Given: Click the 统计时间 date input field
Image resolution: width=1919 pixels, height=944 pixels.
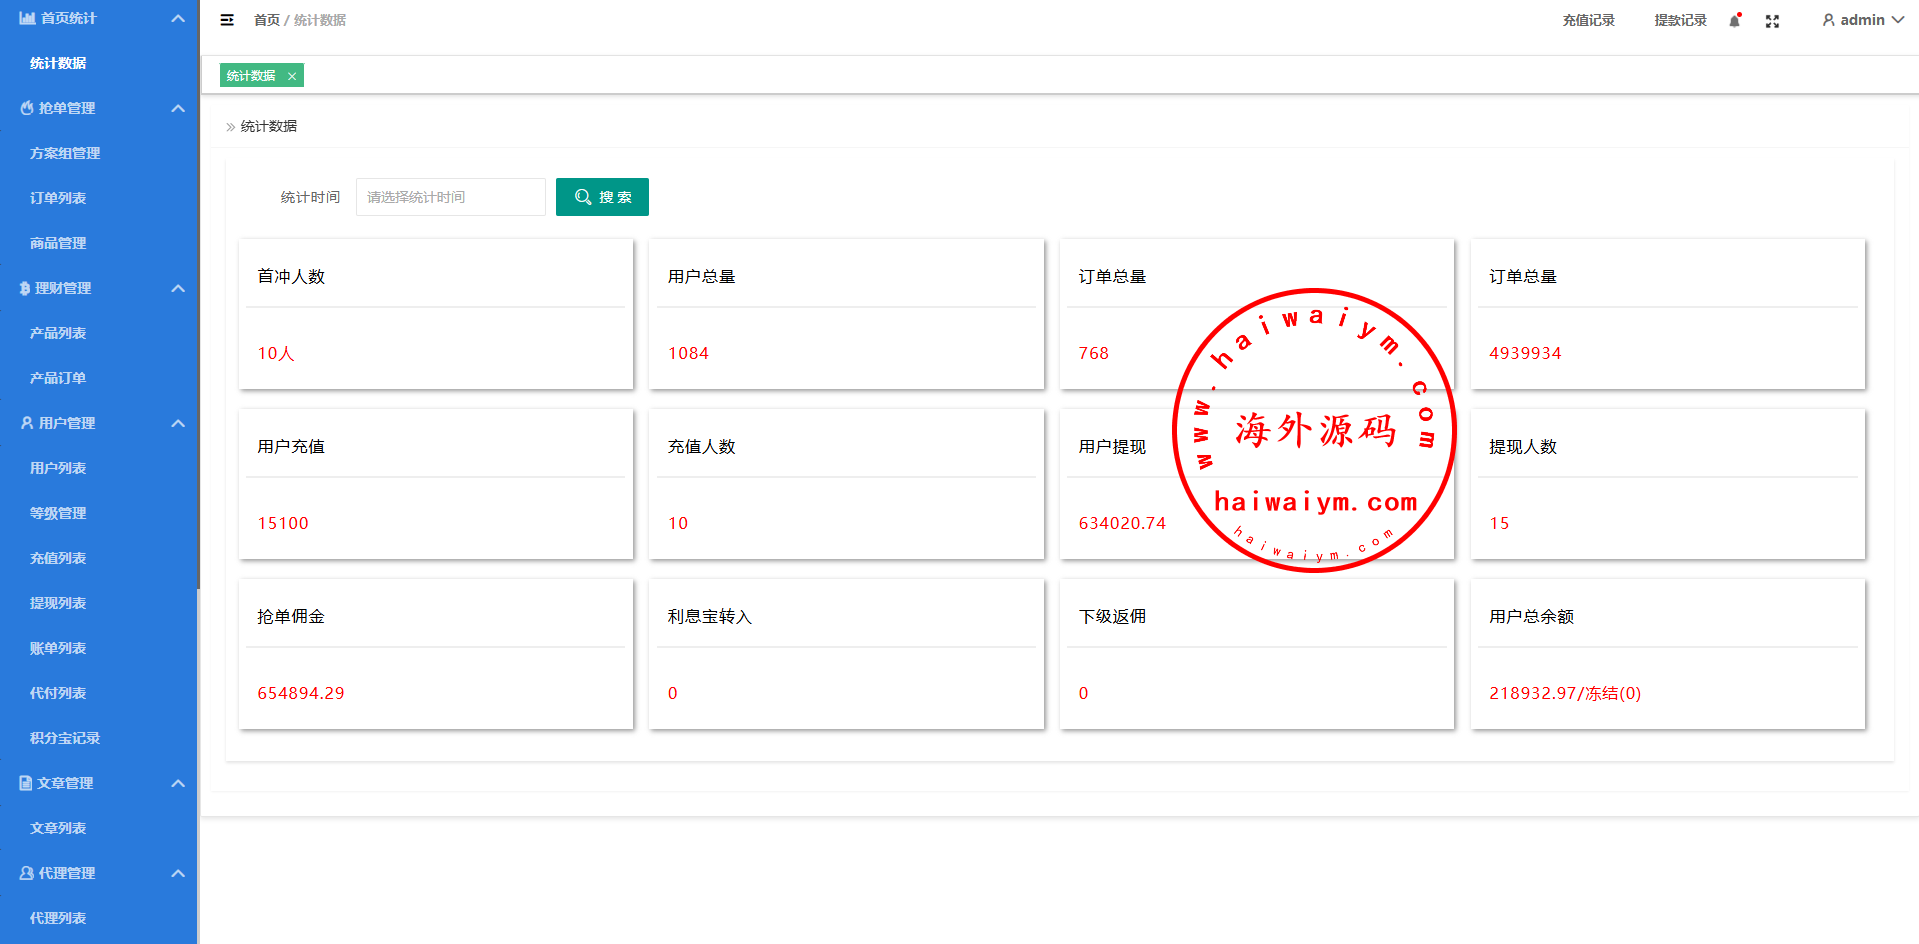Looking at the screenshot, I should [450, 197].
